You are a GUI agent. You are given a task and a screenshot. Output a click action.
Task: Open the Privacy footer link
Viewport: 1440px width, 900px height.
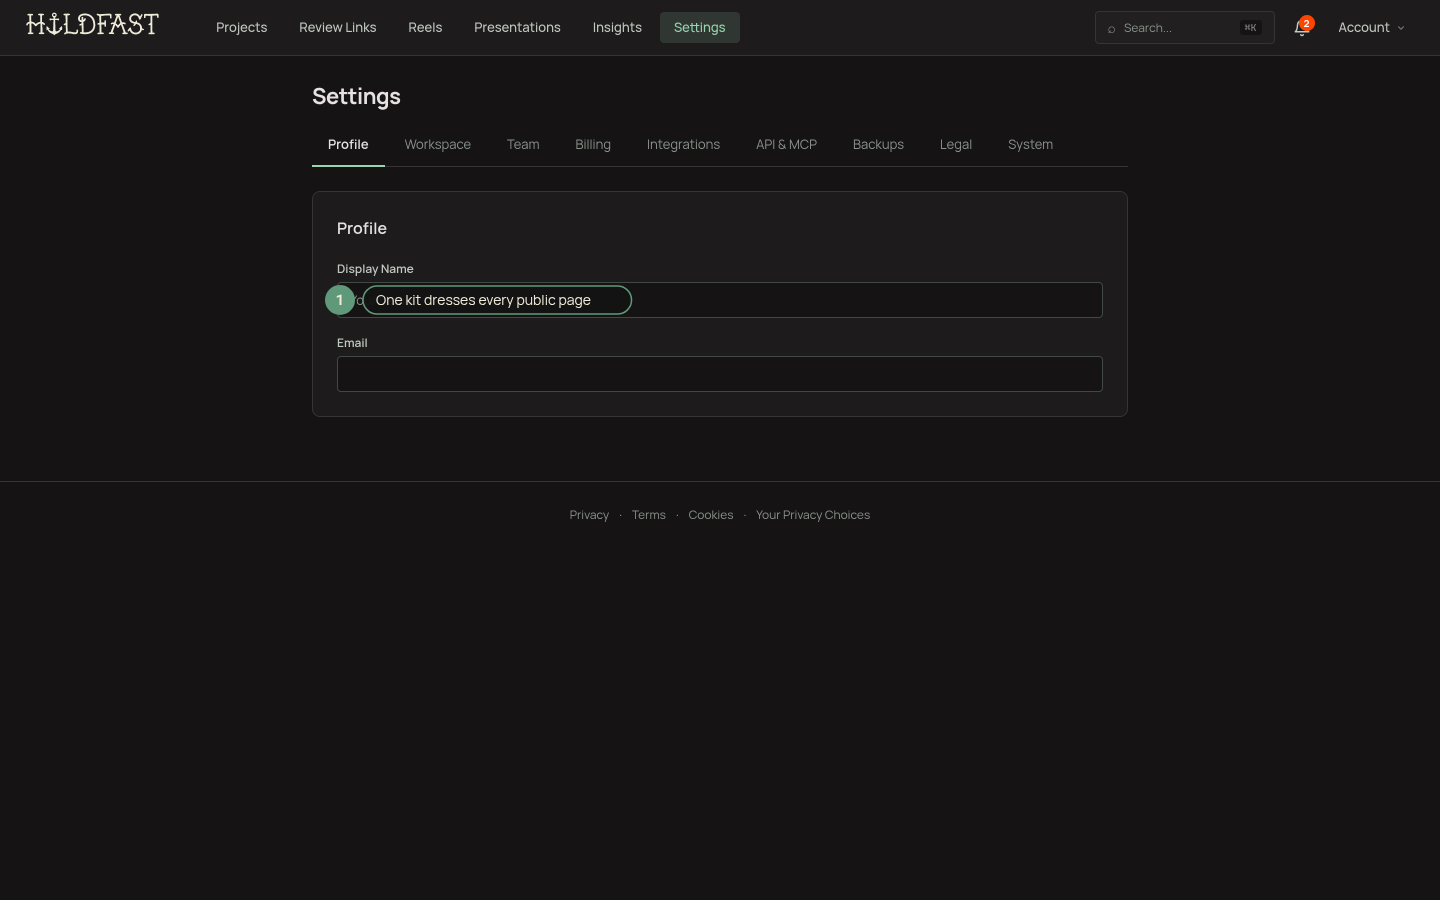pyautogui.click(x=589, y=515)
